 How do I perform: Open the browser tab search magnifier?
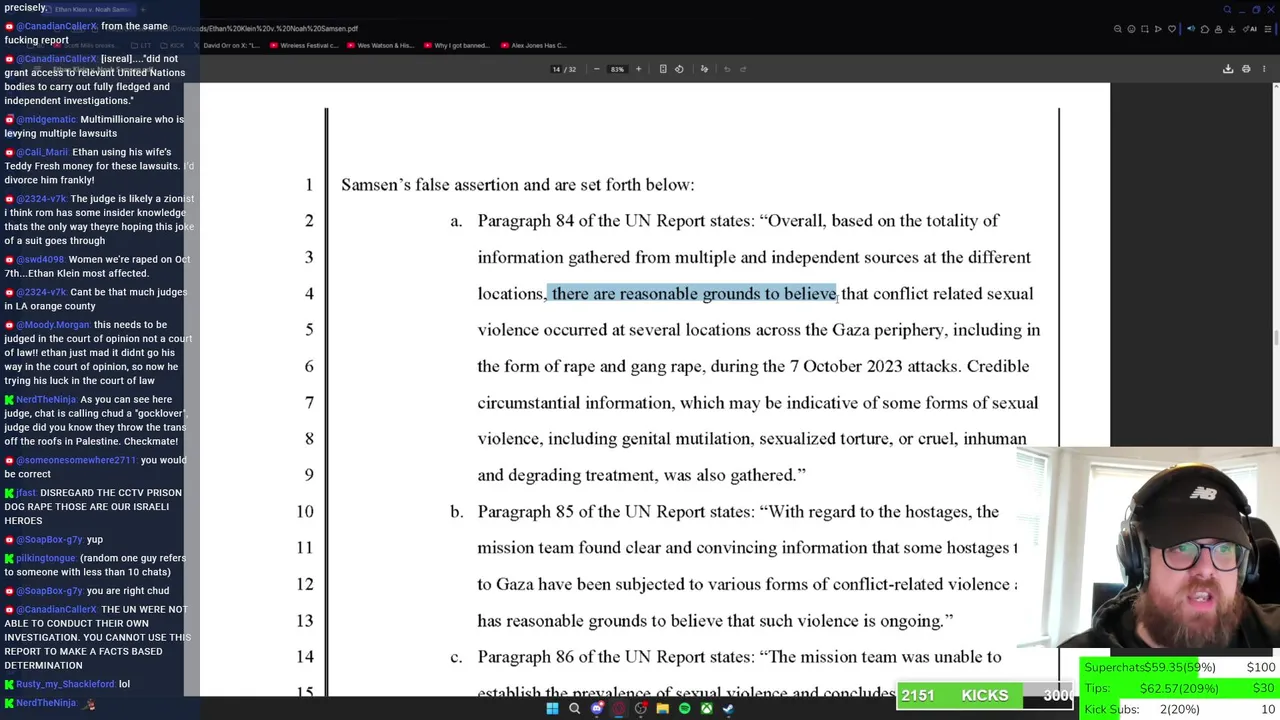1227,9
